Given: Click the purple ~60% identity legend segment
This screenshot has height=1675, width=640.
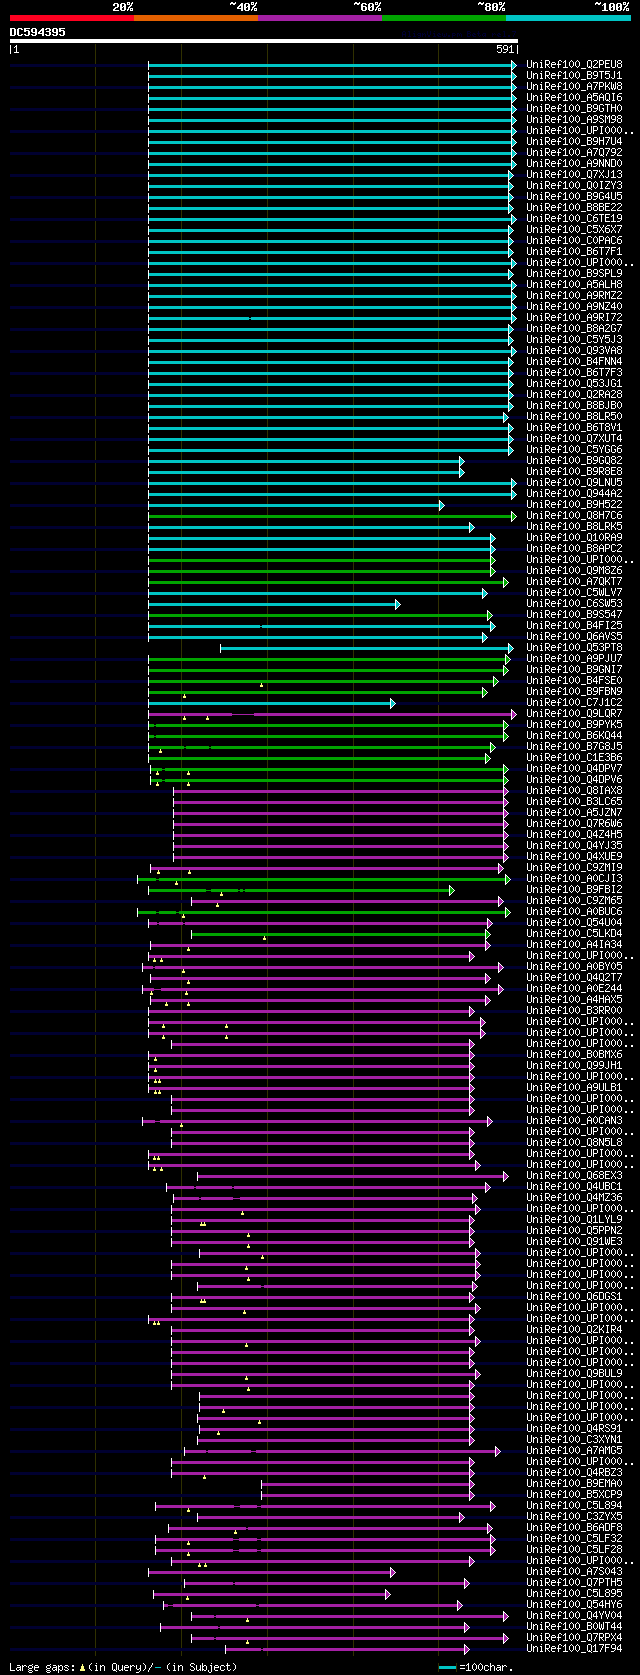Looking at the screenshot, I should (x=319, y=18).
